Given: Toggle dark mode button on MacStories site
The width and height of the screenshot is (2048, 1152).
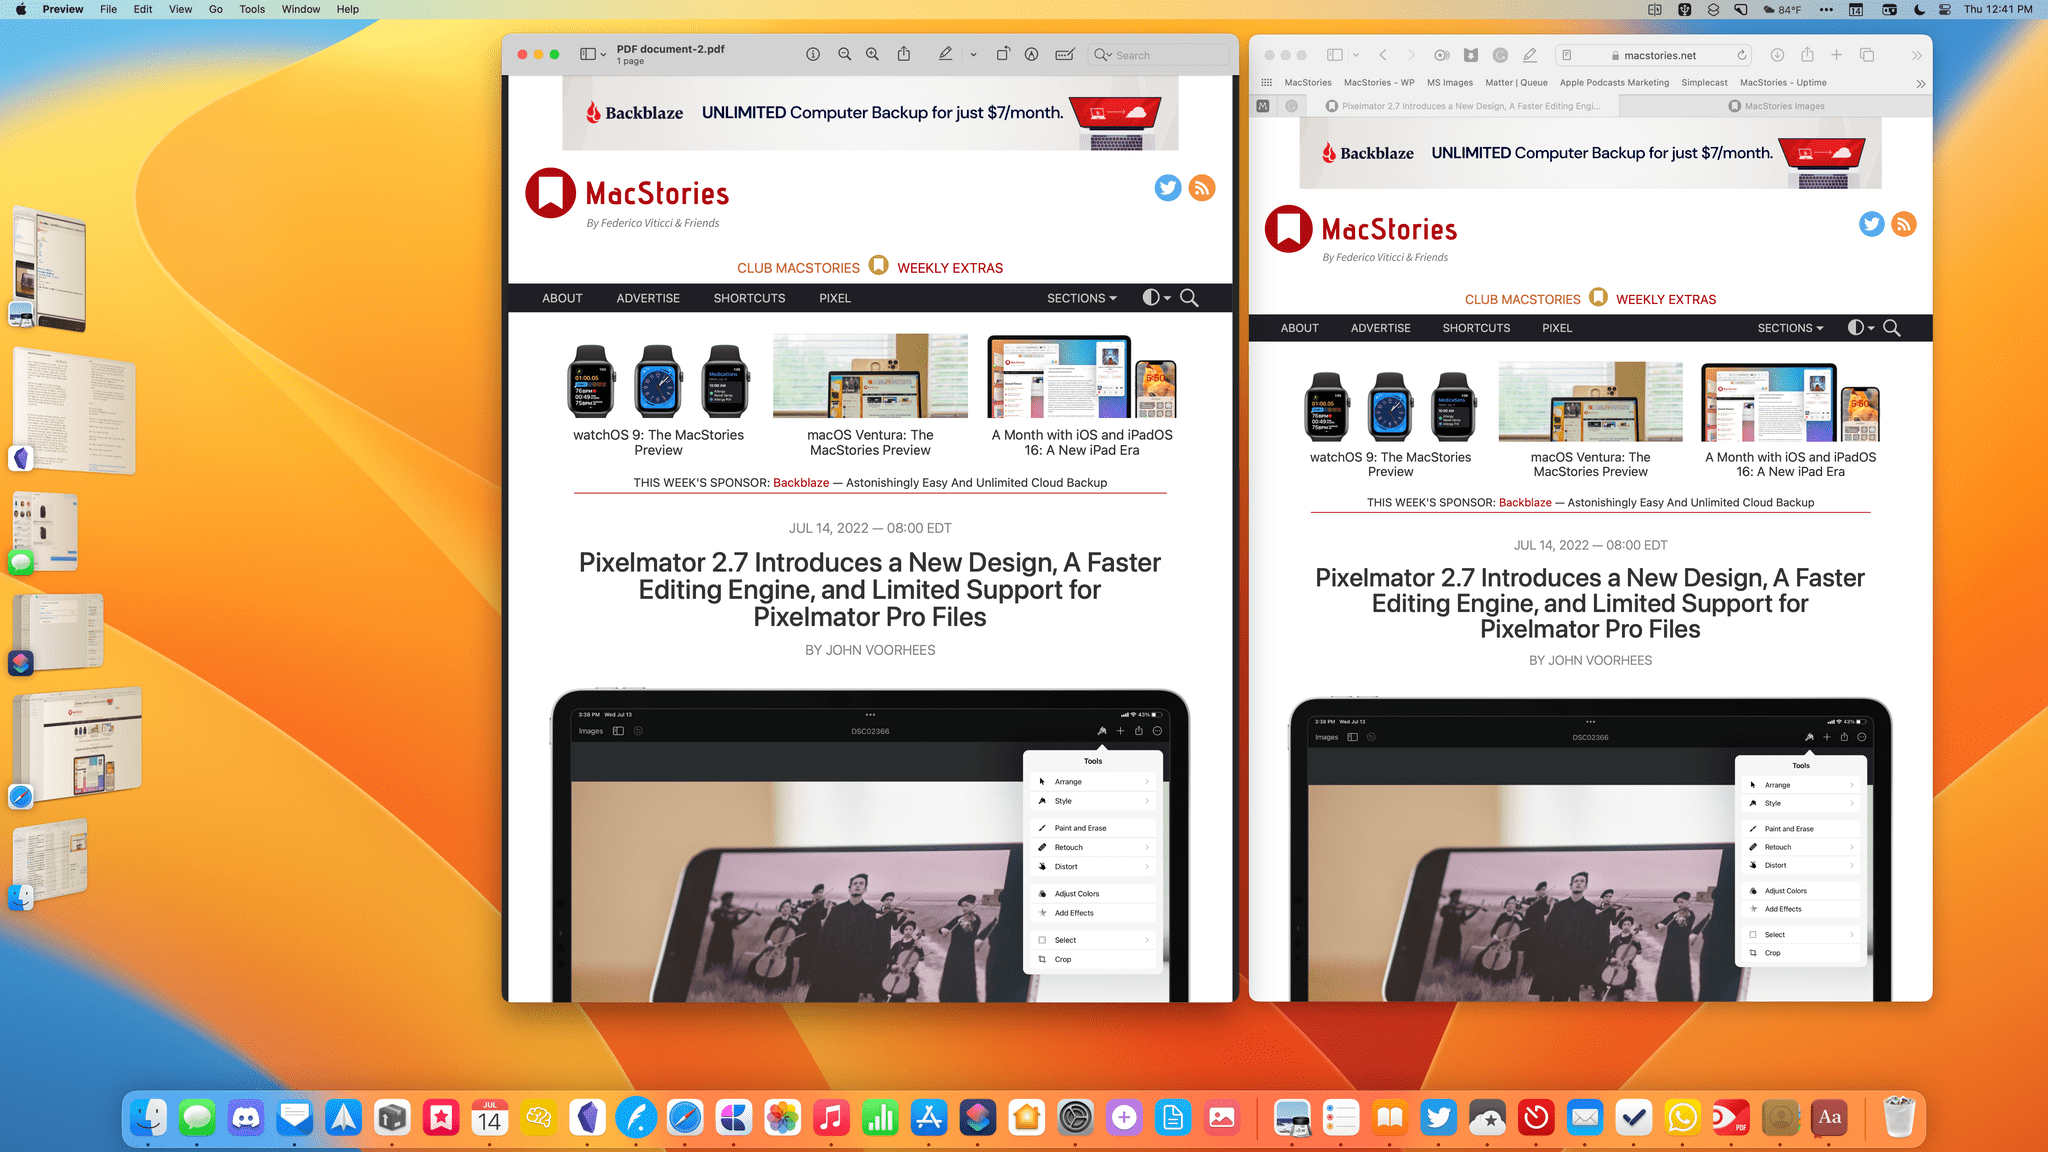Looking at the screenshot, I should (x=1858, y=328).
